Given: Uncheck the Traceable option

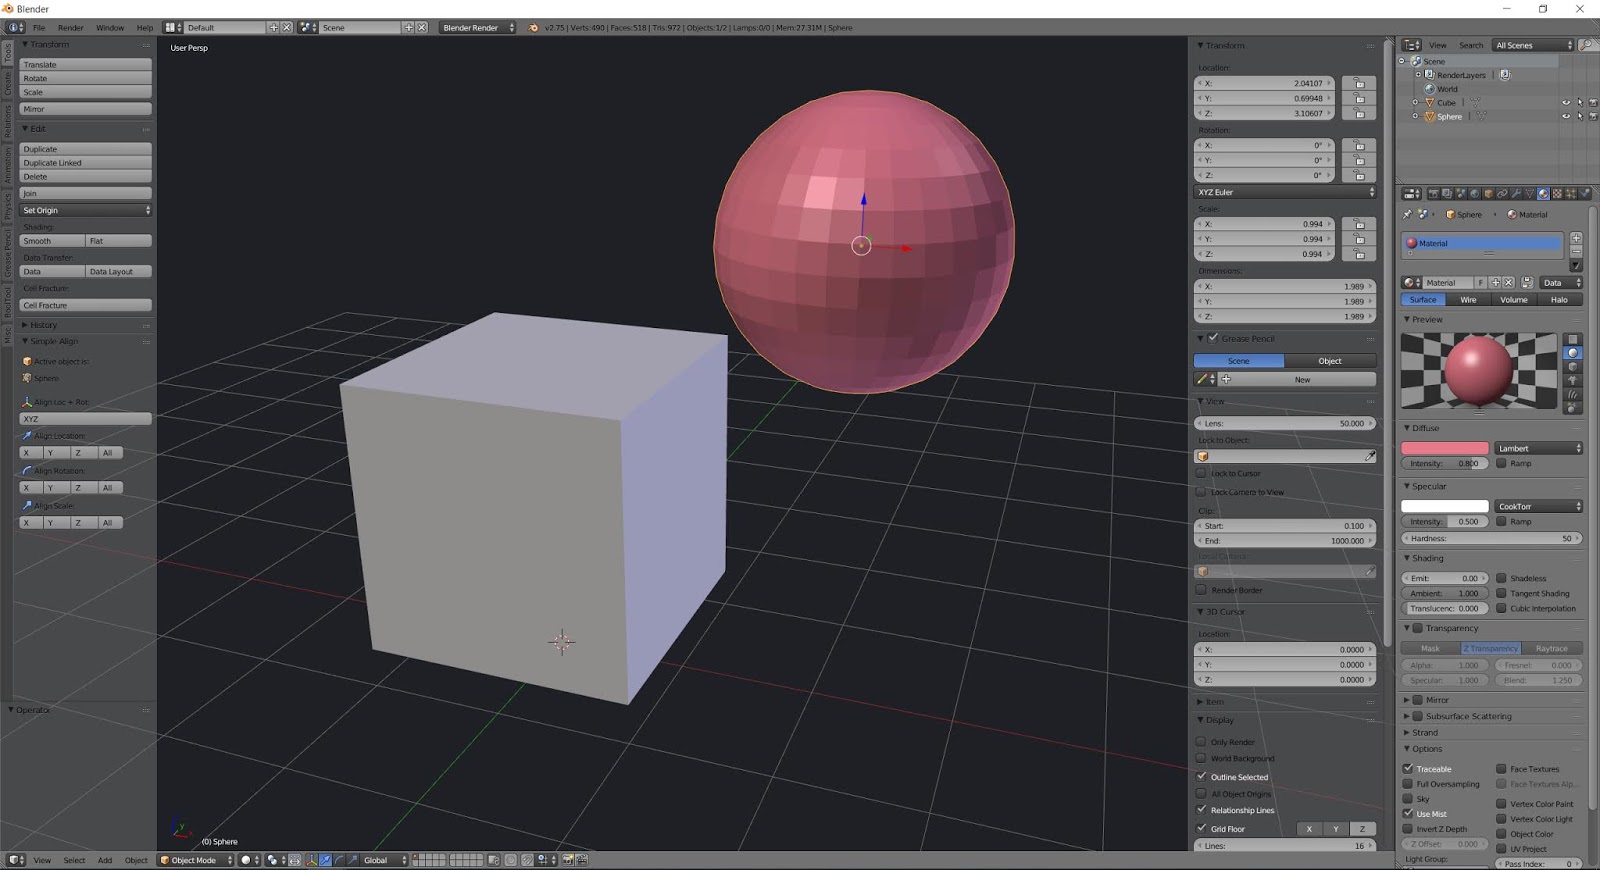Looking at the screenshot, I should point(1408,769).
